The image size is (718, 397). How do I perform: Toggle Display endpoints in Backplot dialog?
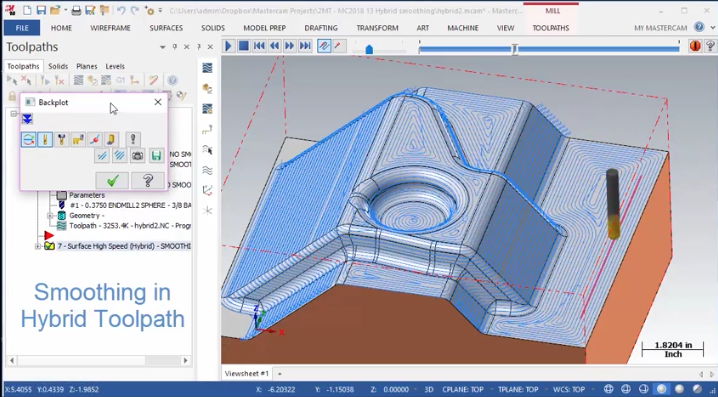[x=94, y=140]
